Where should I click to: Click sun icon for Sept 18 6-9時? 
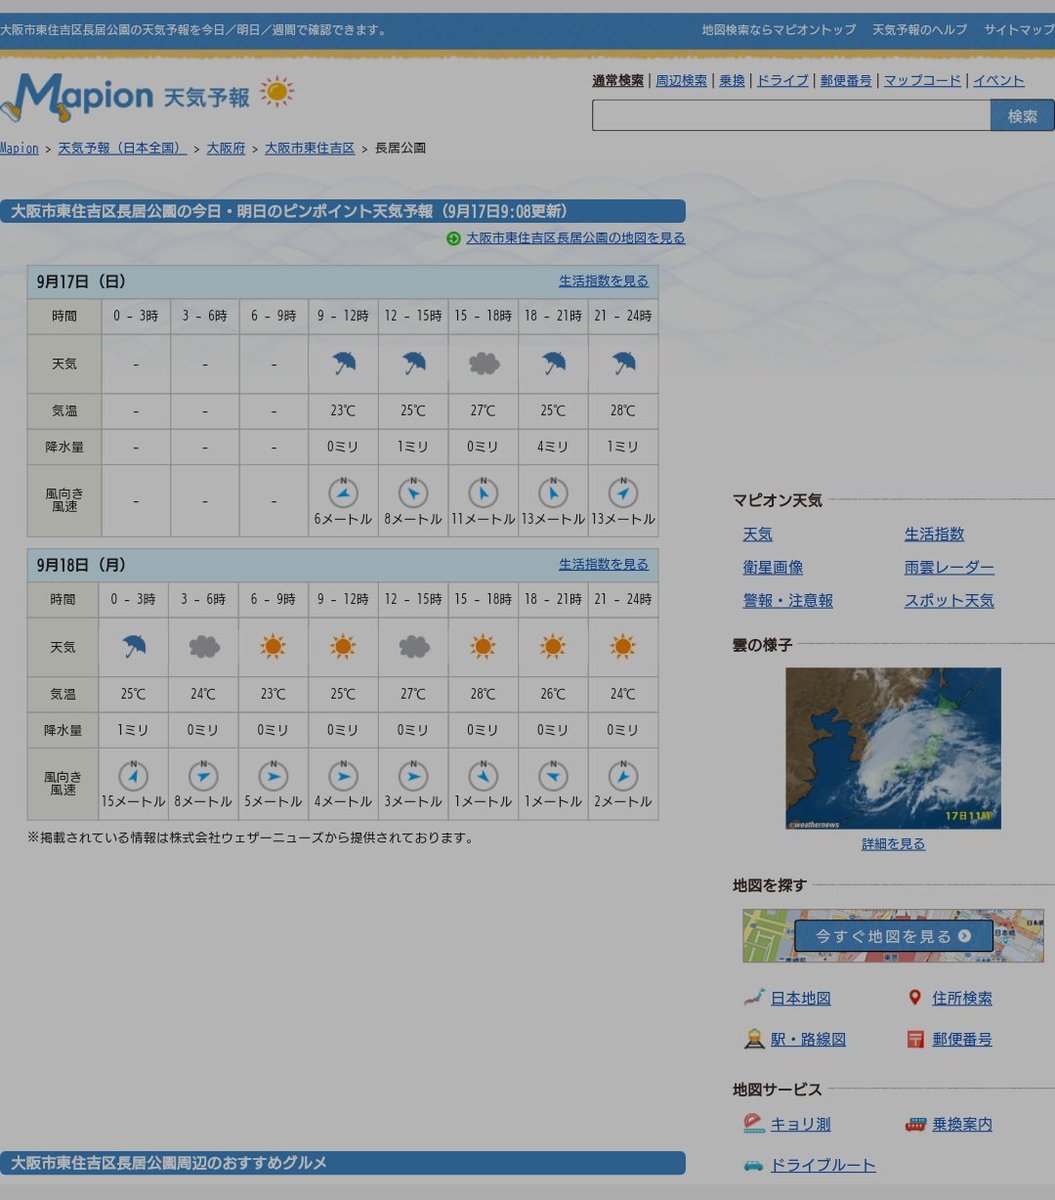click(x=273, y=647)
